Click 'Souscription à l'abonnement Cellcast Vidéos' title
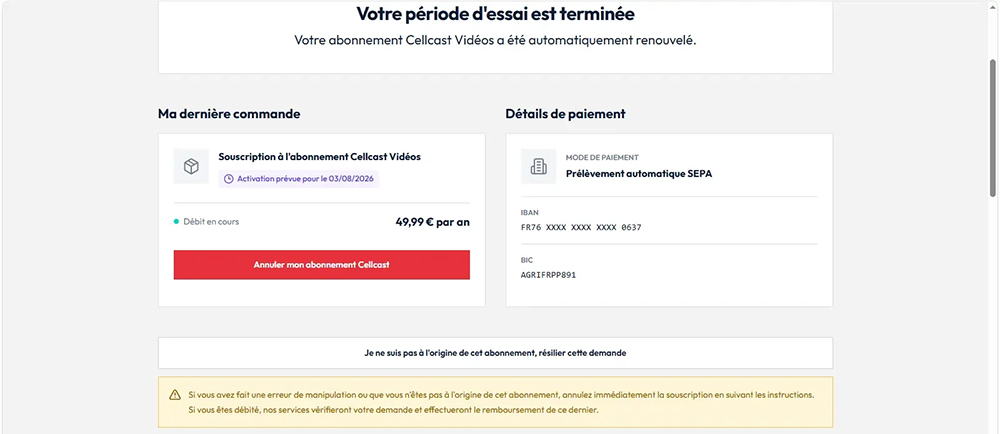 (x=320, y=156)
